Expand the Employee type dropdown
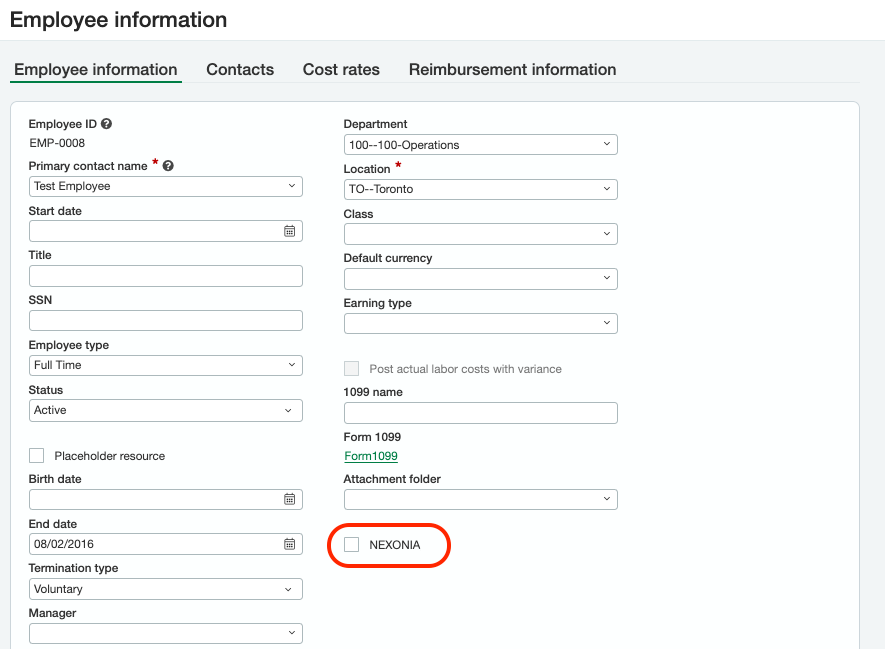Viewport: 885px width, 649px height. click(x=165, y=365)
